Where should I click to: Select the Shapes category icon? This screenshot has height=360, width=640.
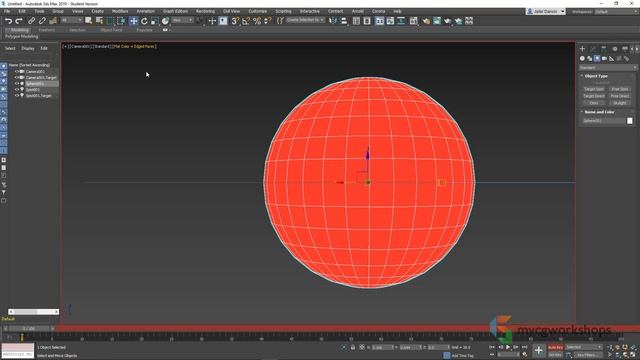590,59
